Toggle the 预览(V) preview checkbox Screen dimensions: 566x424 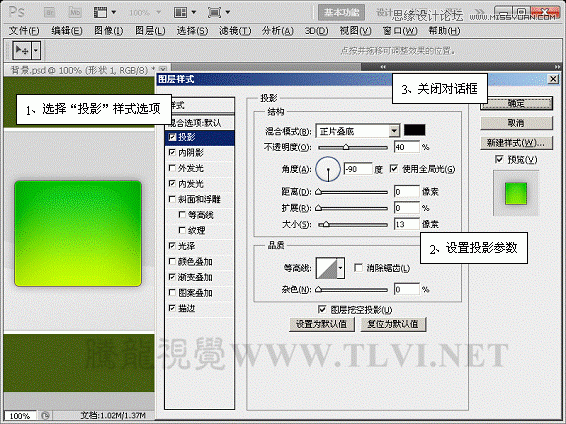click(x=499, y=159)
